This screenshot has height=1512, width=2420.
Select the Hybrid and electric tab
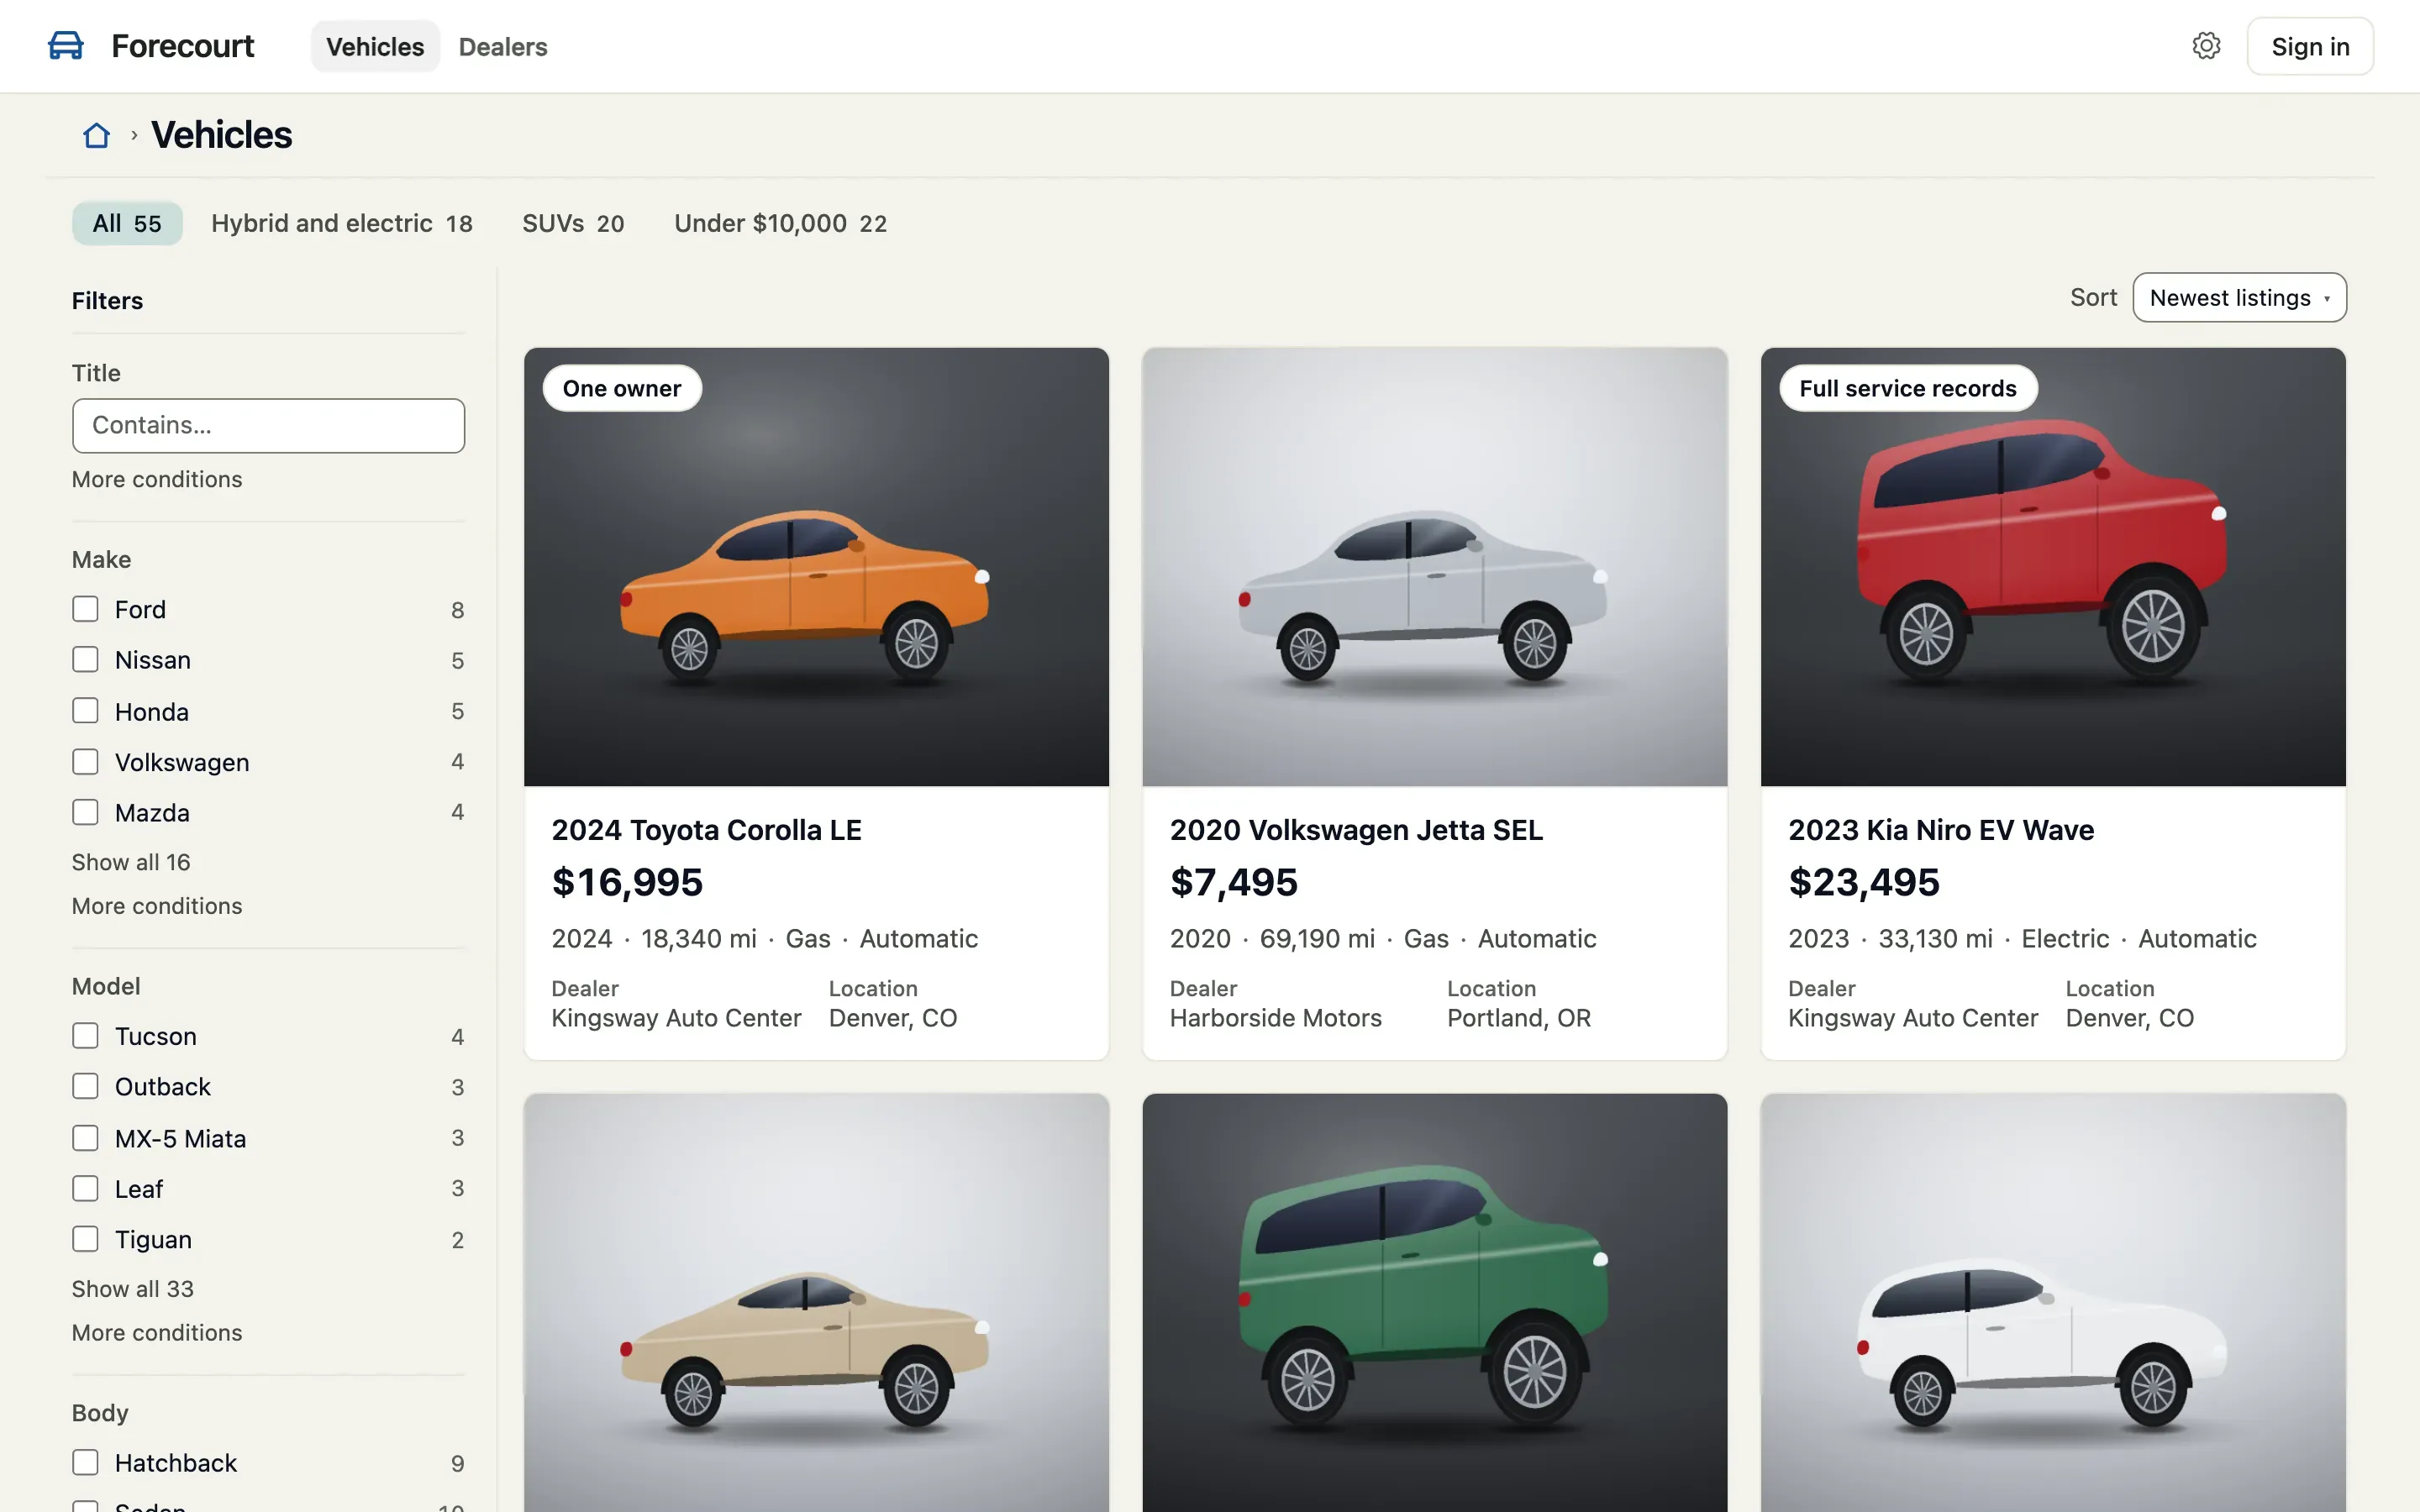tap(342, 223)
